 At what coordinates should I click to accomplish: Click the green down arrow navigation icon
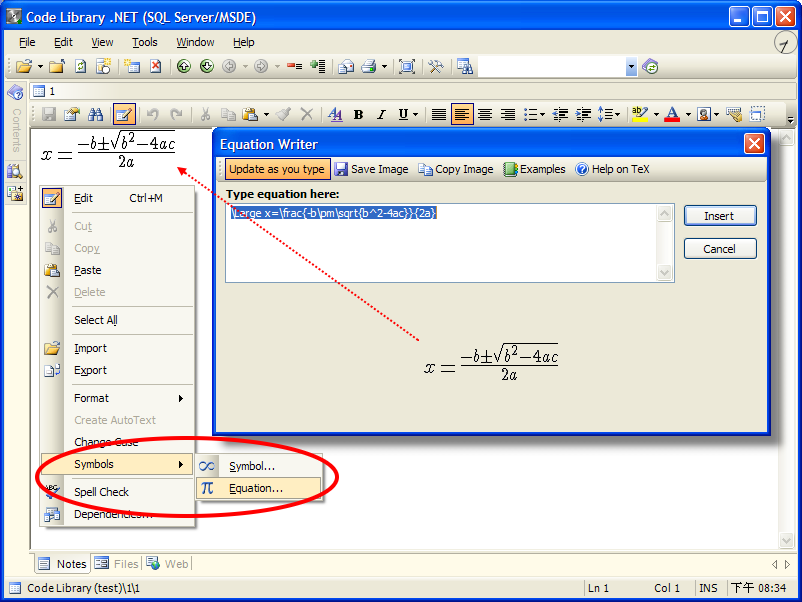pyautogui.click(x=207, y=66)
